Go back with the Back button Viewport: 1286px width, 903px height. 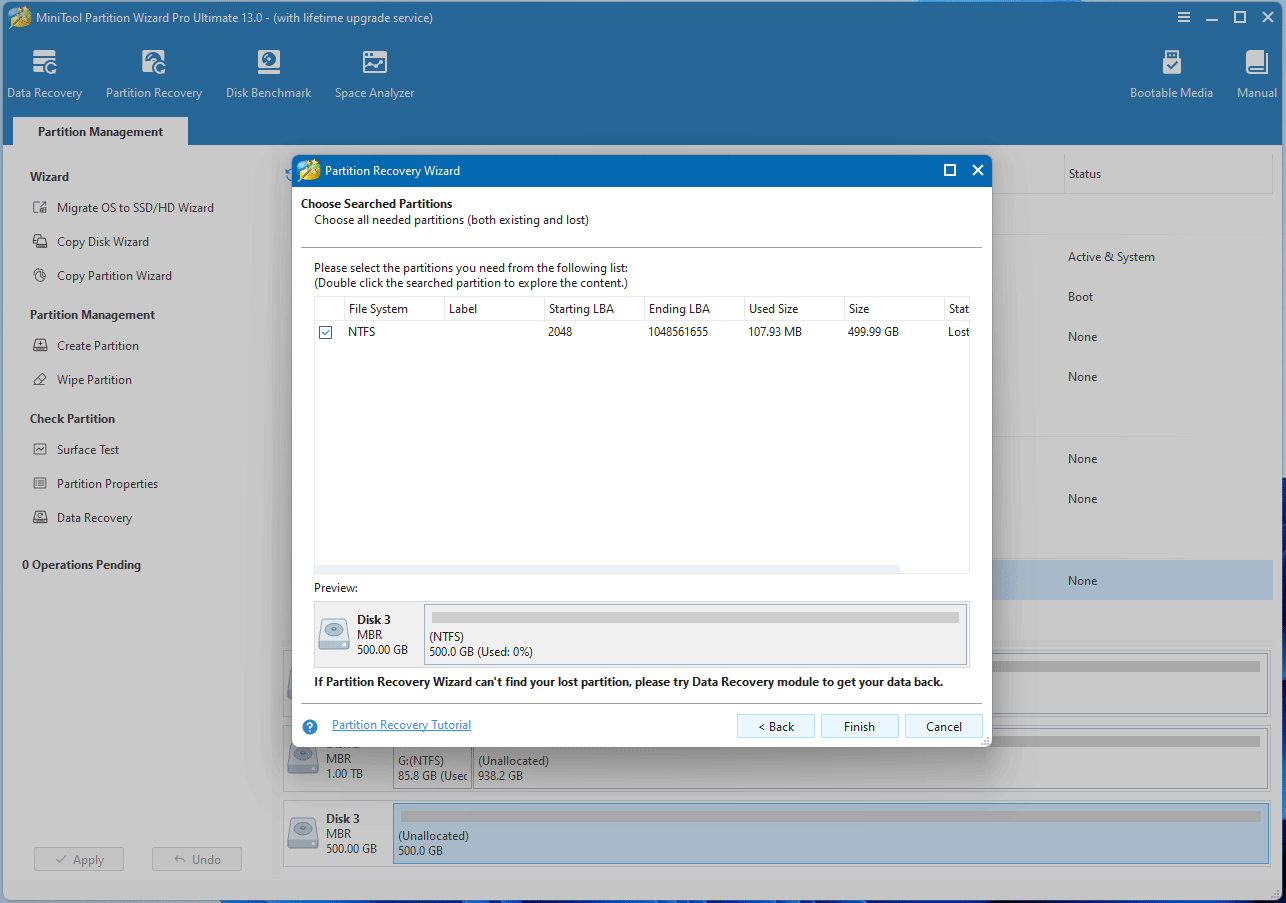[x=775, y=727]
